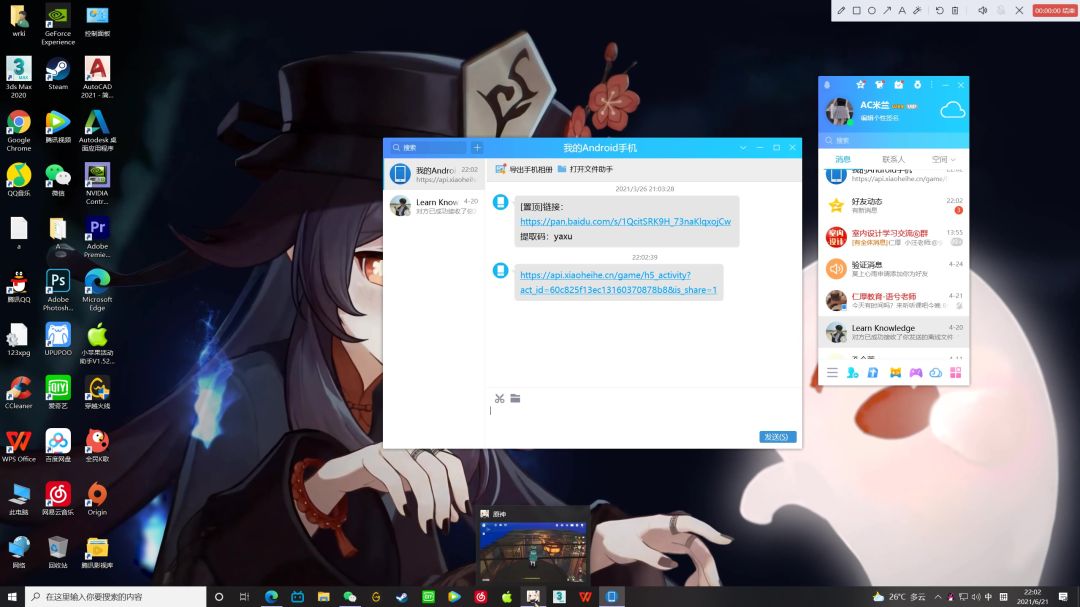Open Google Chrome desktop shortcut
Screen dimensions: 1080x607
tap(19, 131)
